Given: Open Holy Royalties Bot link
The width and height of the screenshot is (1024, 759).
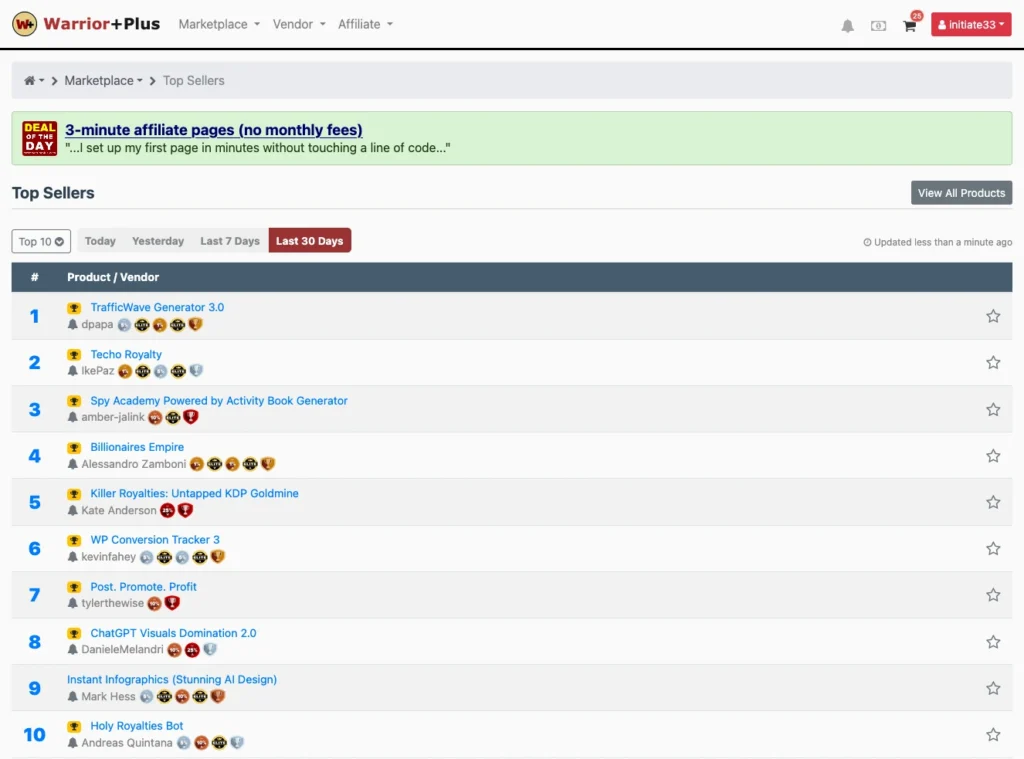Looking at the screenshot, I should [x=136, y=726].
